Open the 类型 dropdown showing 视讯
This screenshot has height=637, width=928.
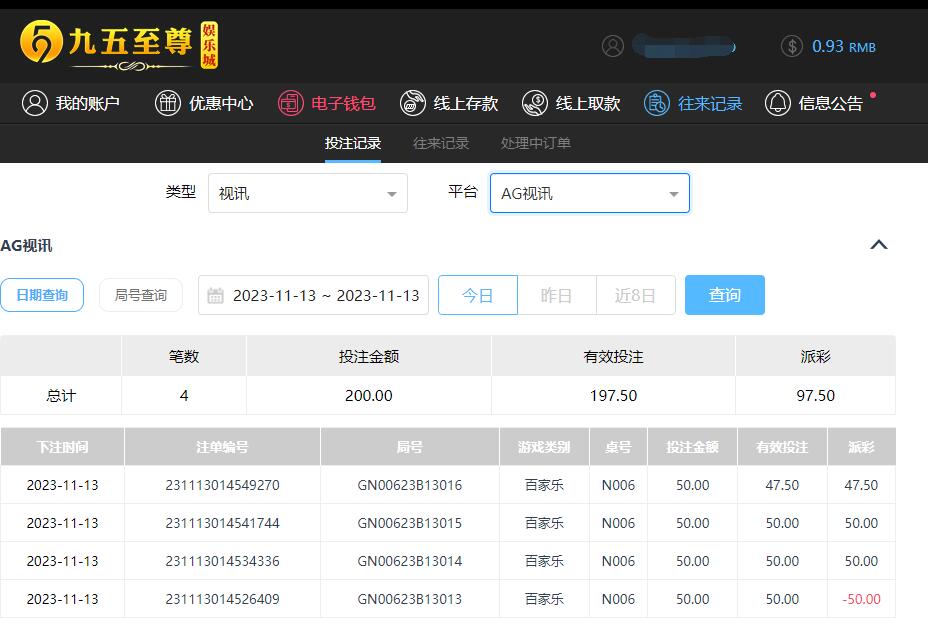click(x=308, y=193)
